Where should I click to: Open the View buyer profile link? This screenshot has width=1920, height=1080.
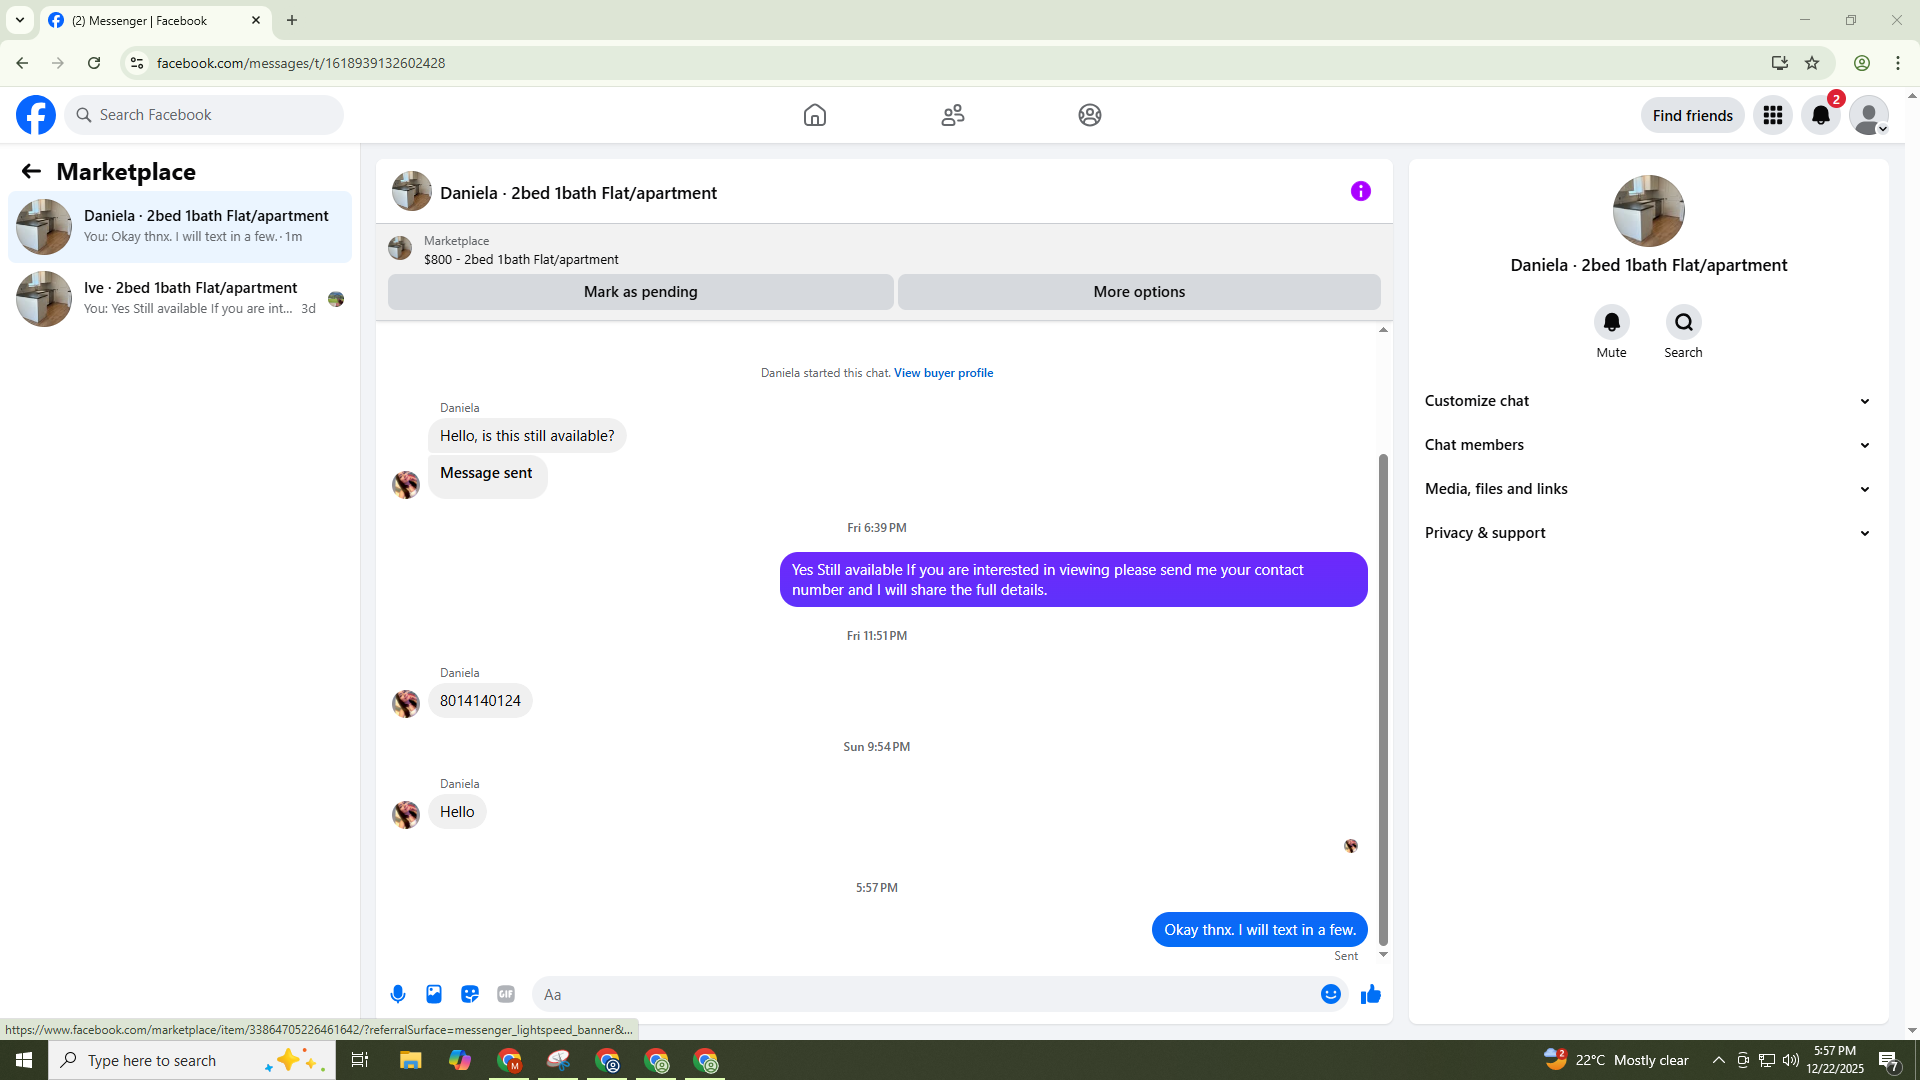click(943, 373)
